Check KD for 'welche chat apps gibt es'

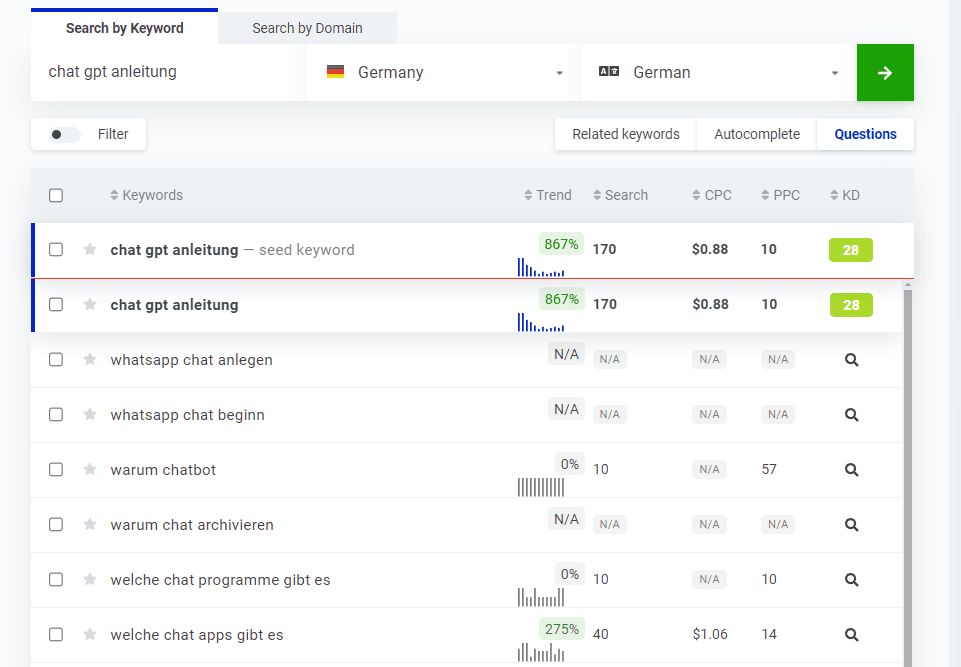(851, 635)
